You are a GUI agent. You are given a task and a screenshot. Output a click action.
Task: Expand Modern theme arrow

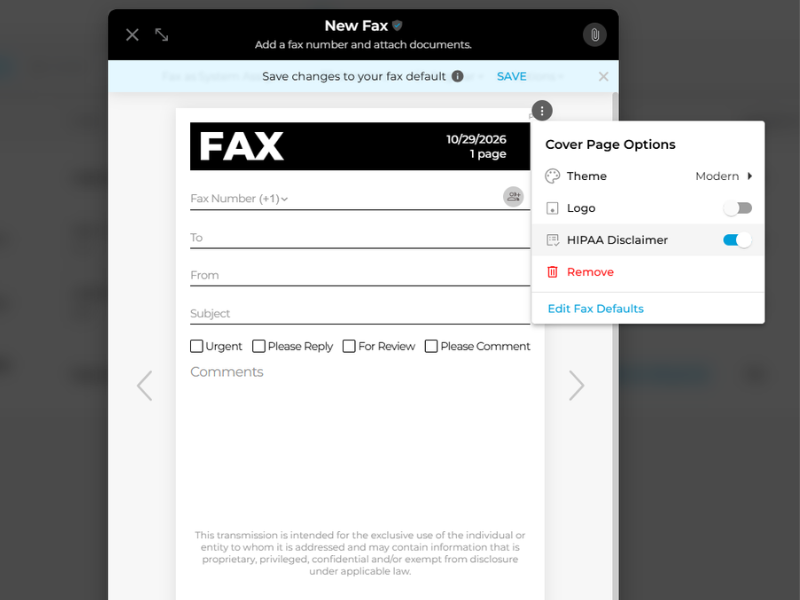[x=749, y=176]
